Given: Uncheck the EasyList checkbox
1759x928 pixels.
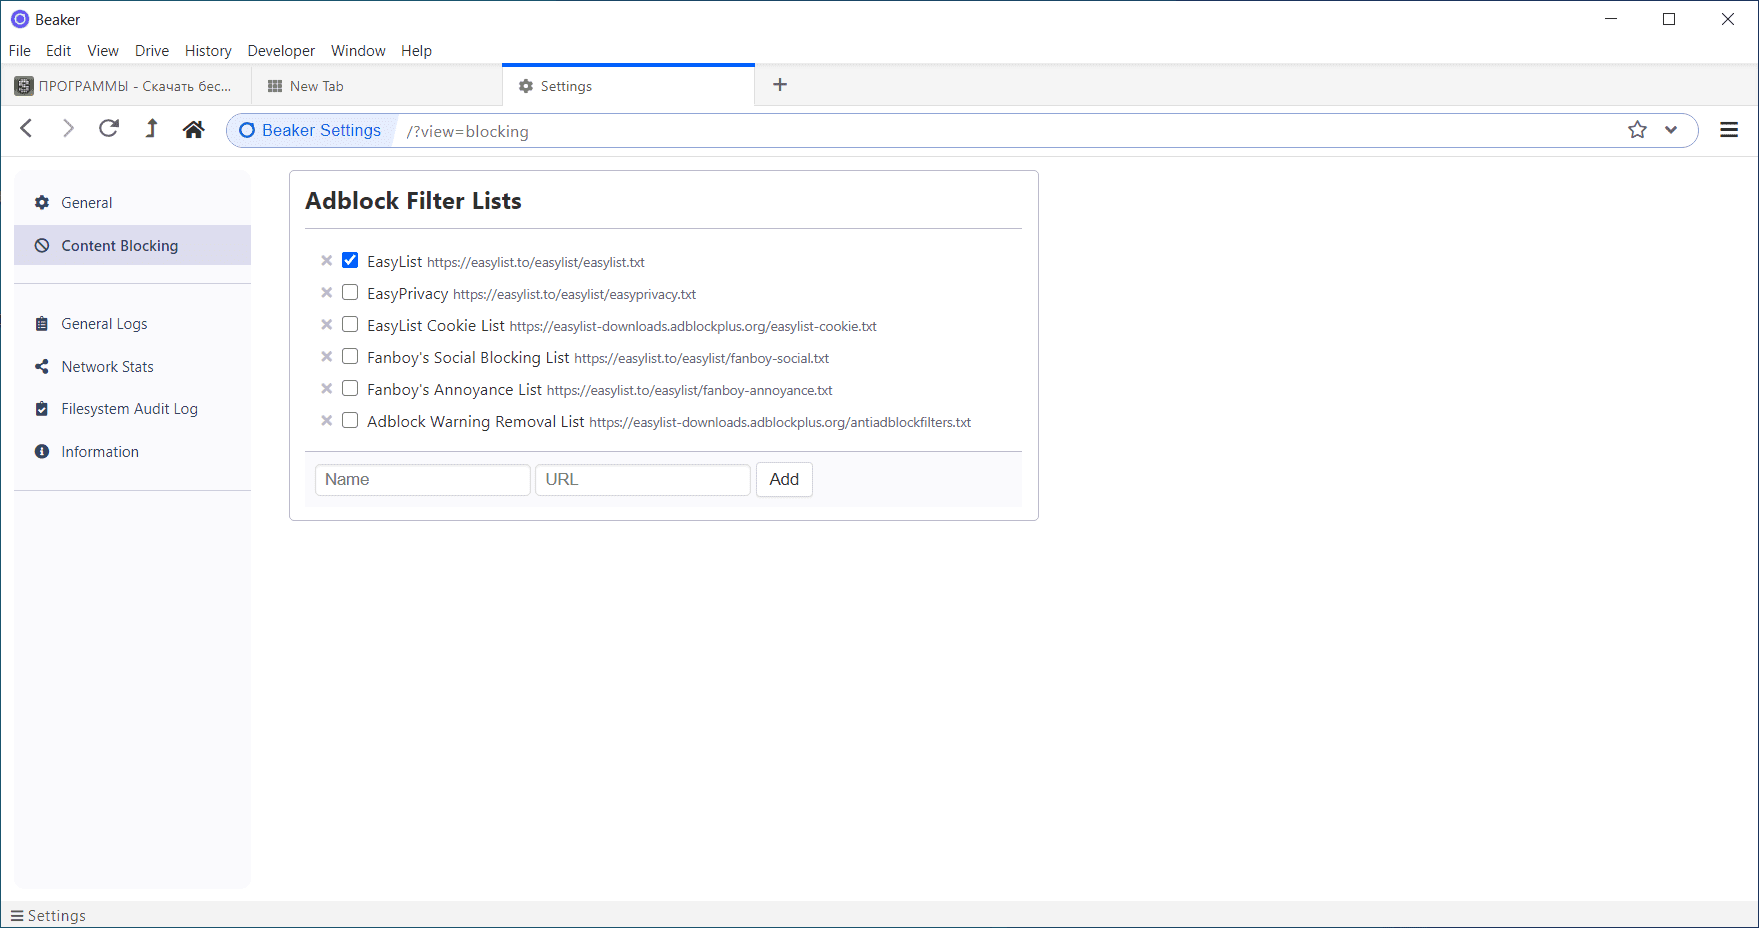Looking at the screenshot, I should (350, 260).
